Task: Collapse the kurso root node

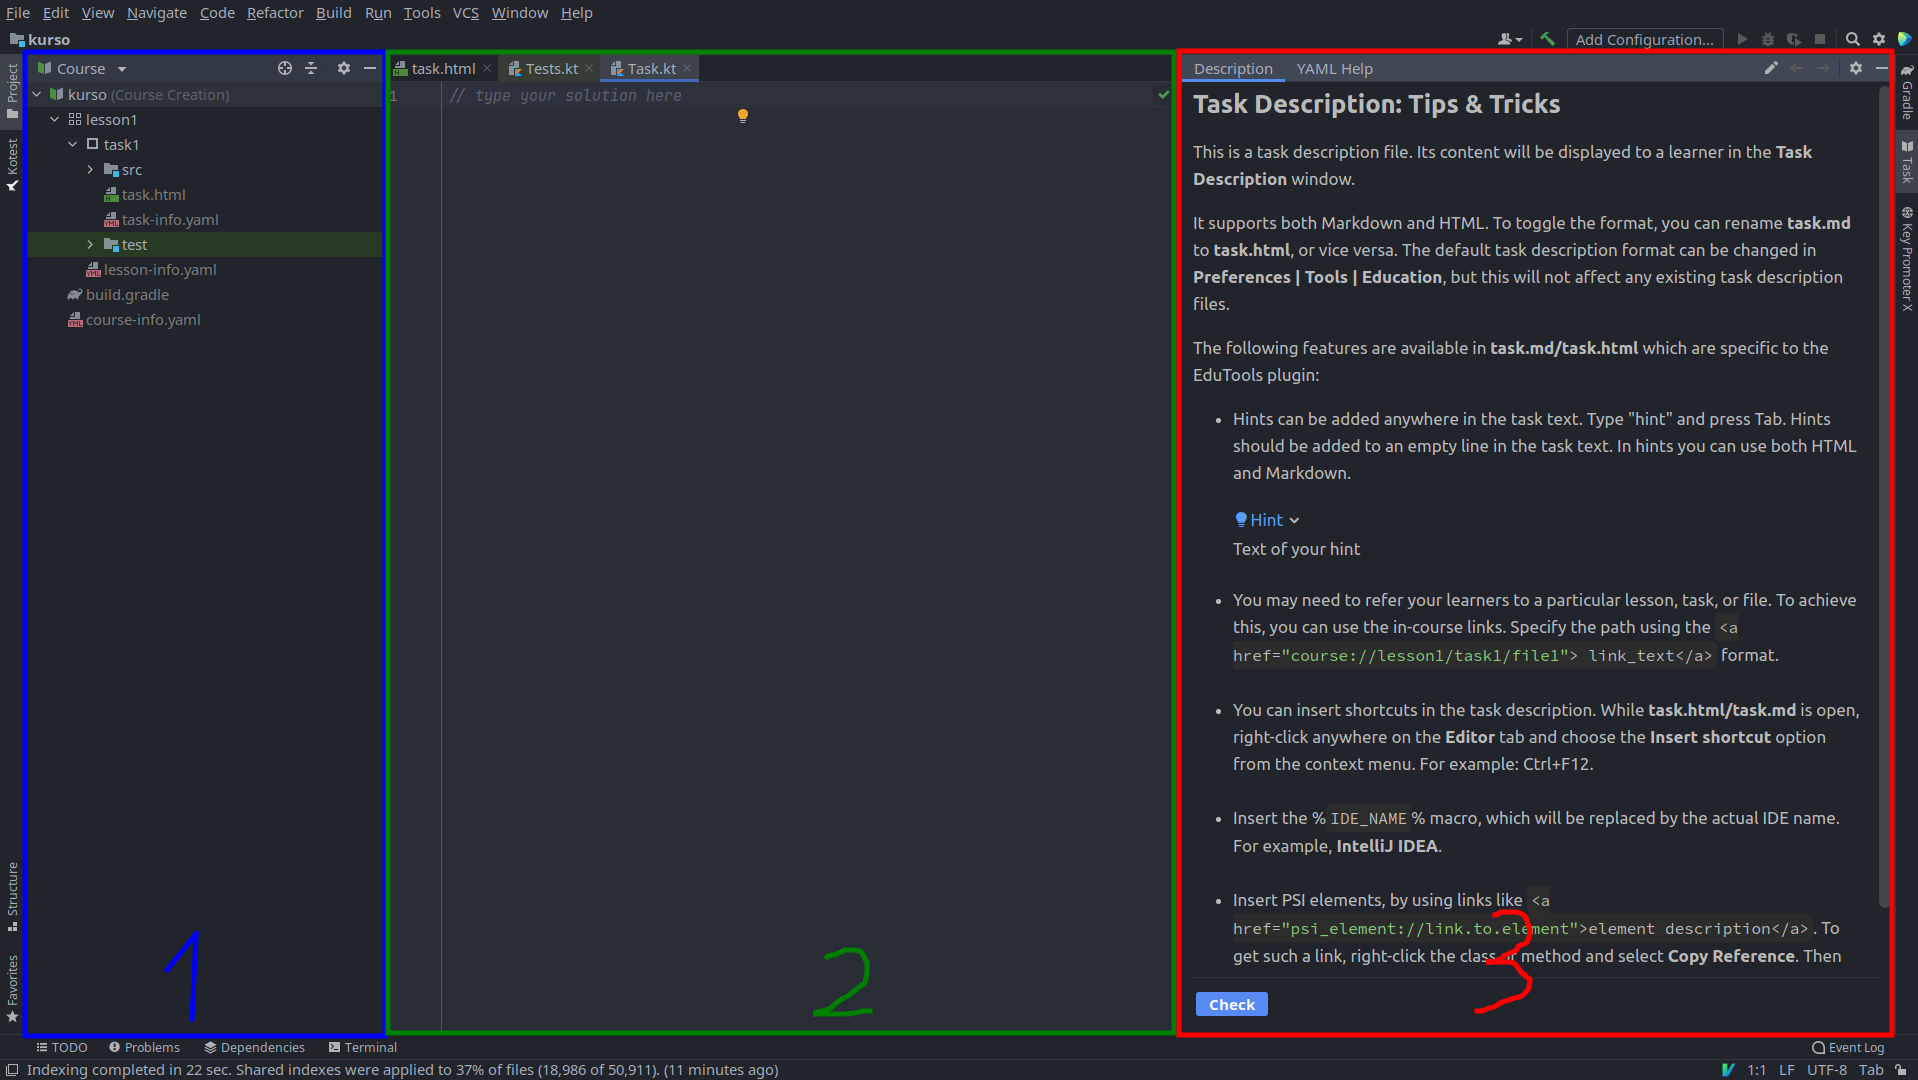Action: click(37, 94)
